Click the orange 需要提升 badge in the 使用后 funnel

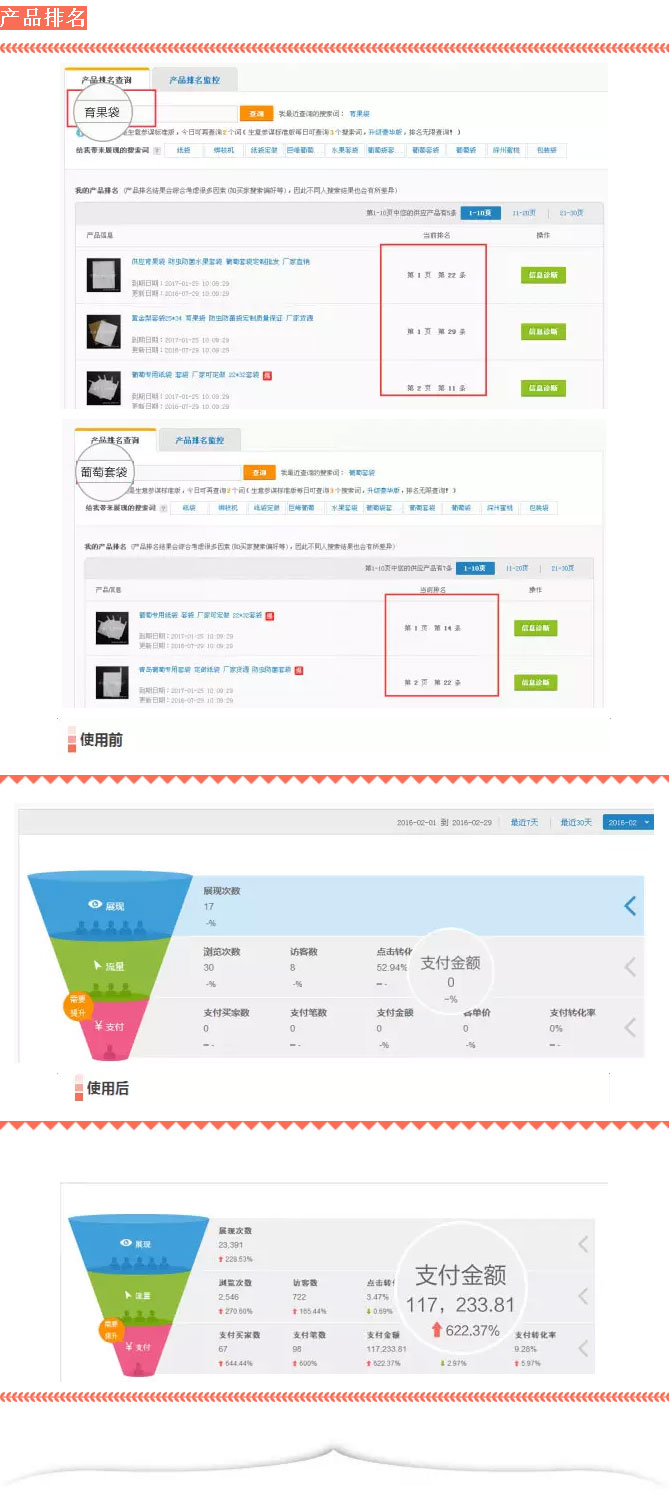pyautogui.click(x=110, y=1329)
